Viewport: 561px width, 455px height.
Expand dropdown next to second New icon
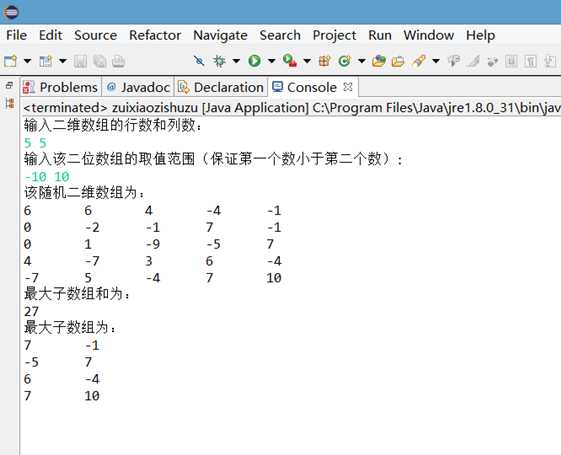pyautogui.click(x=63, y=61)
